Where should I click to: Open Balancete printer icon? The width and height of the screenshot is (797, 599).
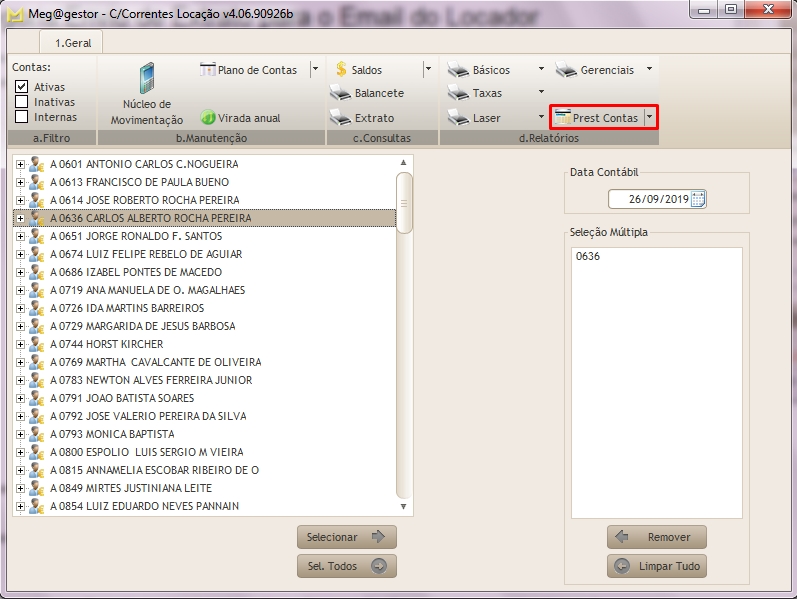click(340, 93)
